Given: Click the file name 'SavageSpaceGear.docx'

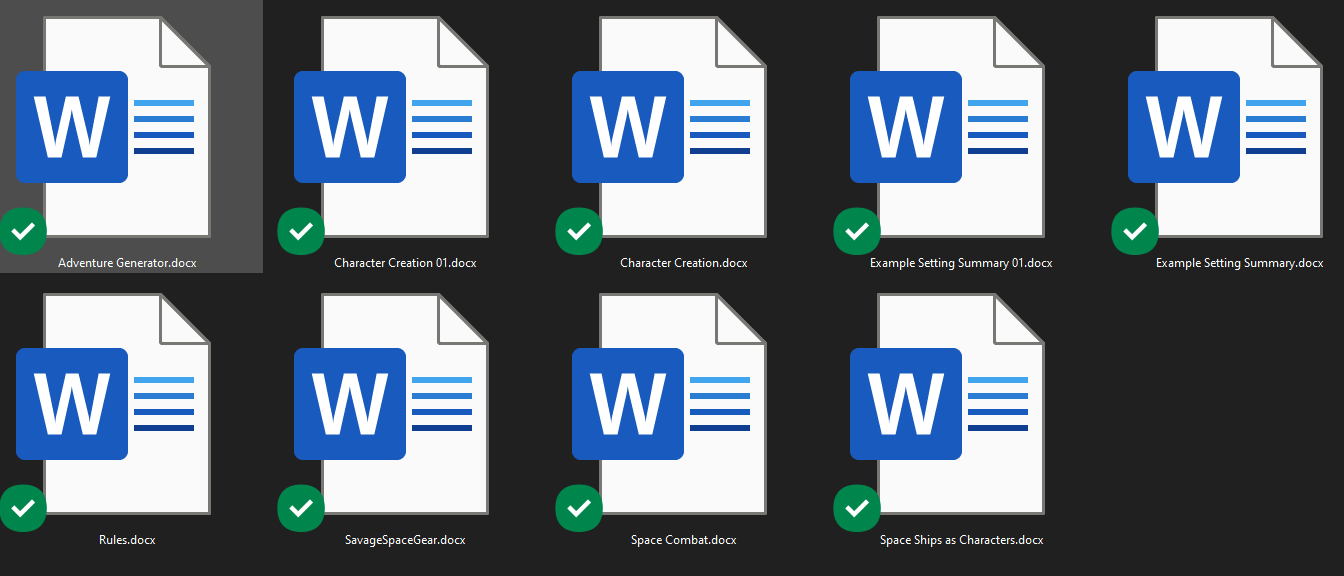Looking at the screenshot, I should [x=405, y=540].
